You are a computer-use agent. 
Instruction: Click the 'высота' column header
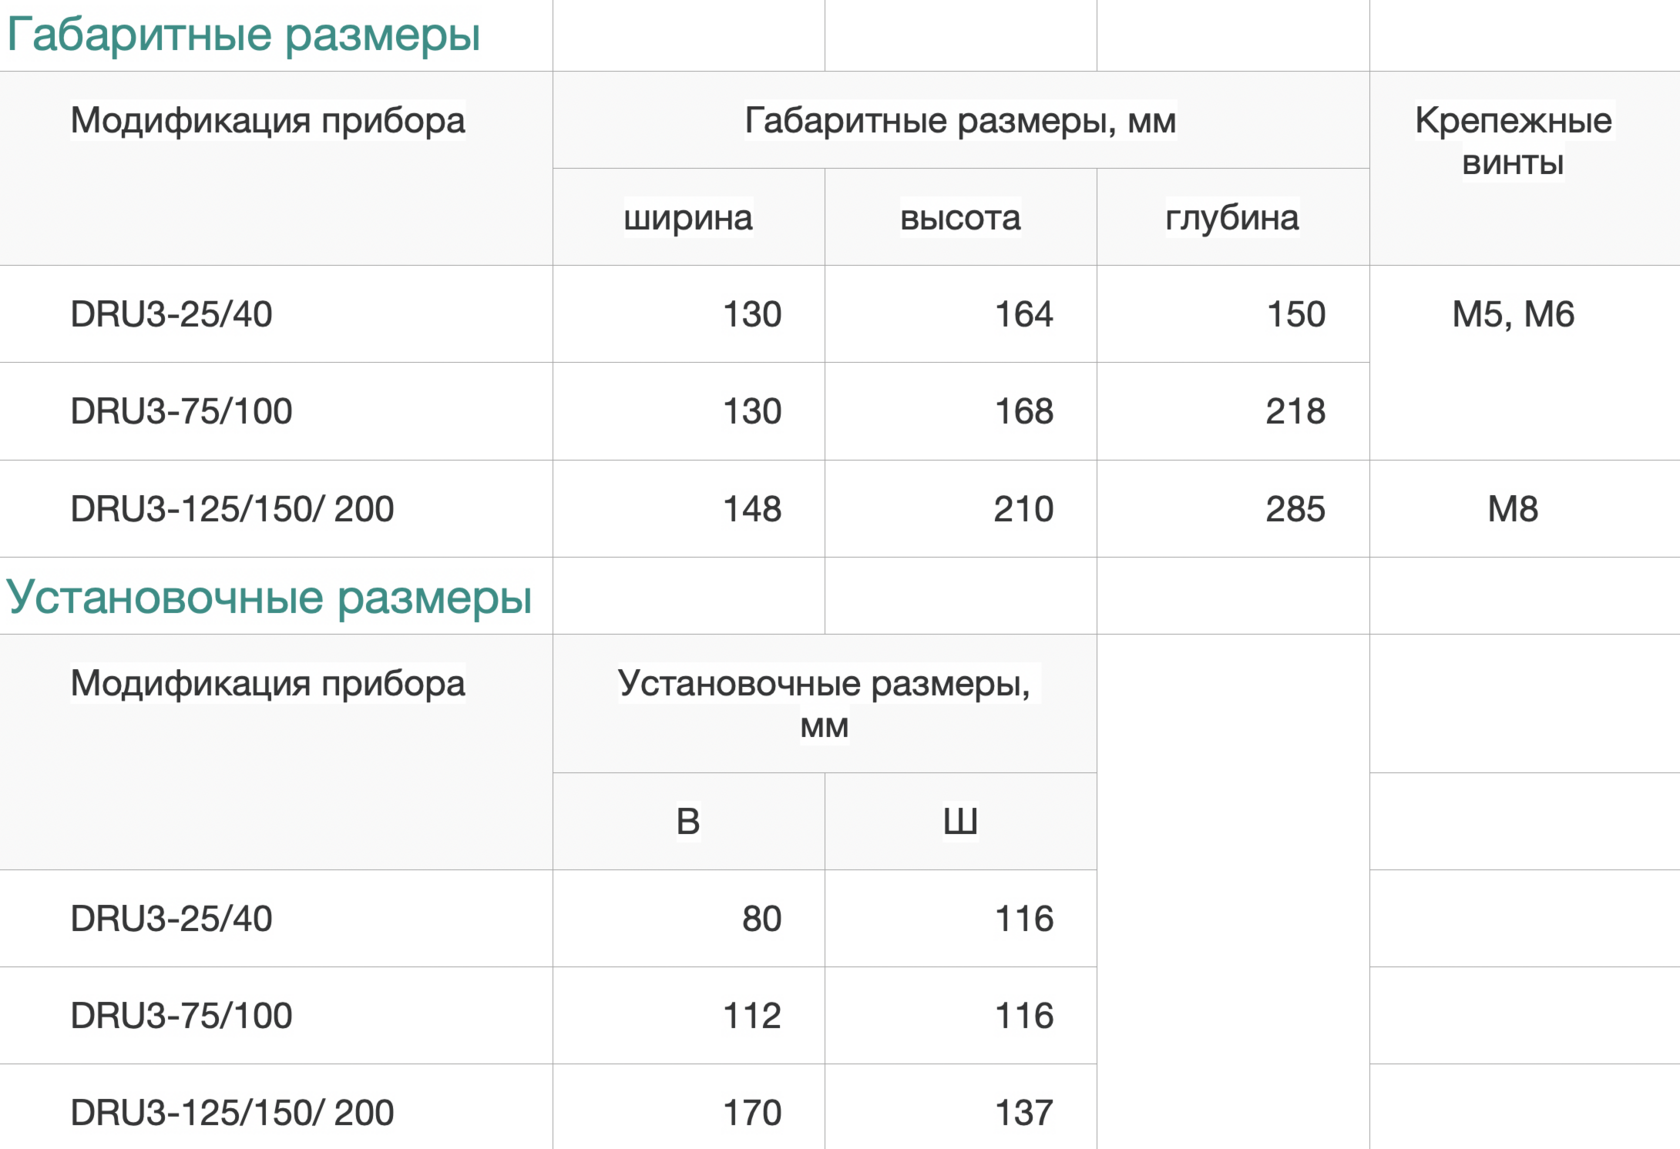960,217
